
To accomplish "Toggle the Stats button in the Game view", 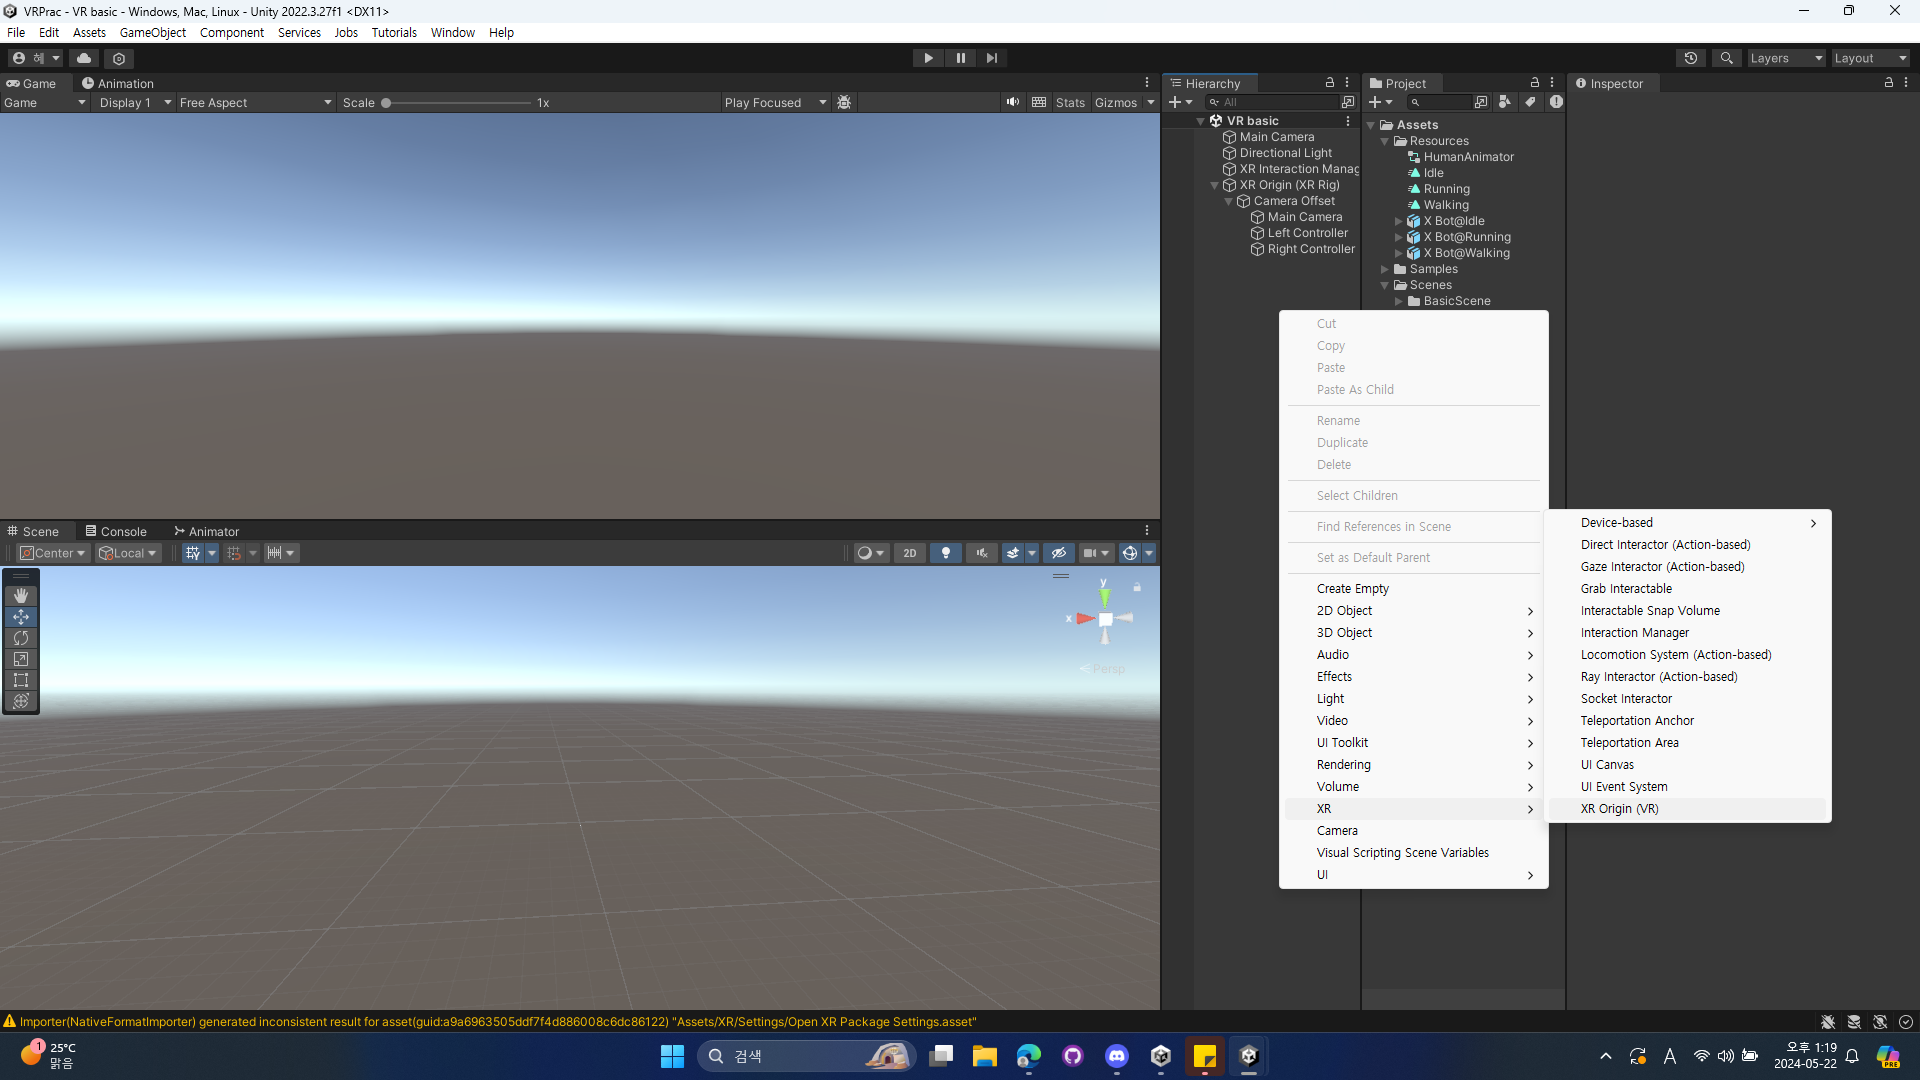I will click(1069, 102).
